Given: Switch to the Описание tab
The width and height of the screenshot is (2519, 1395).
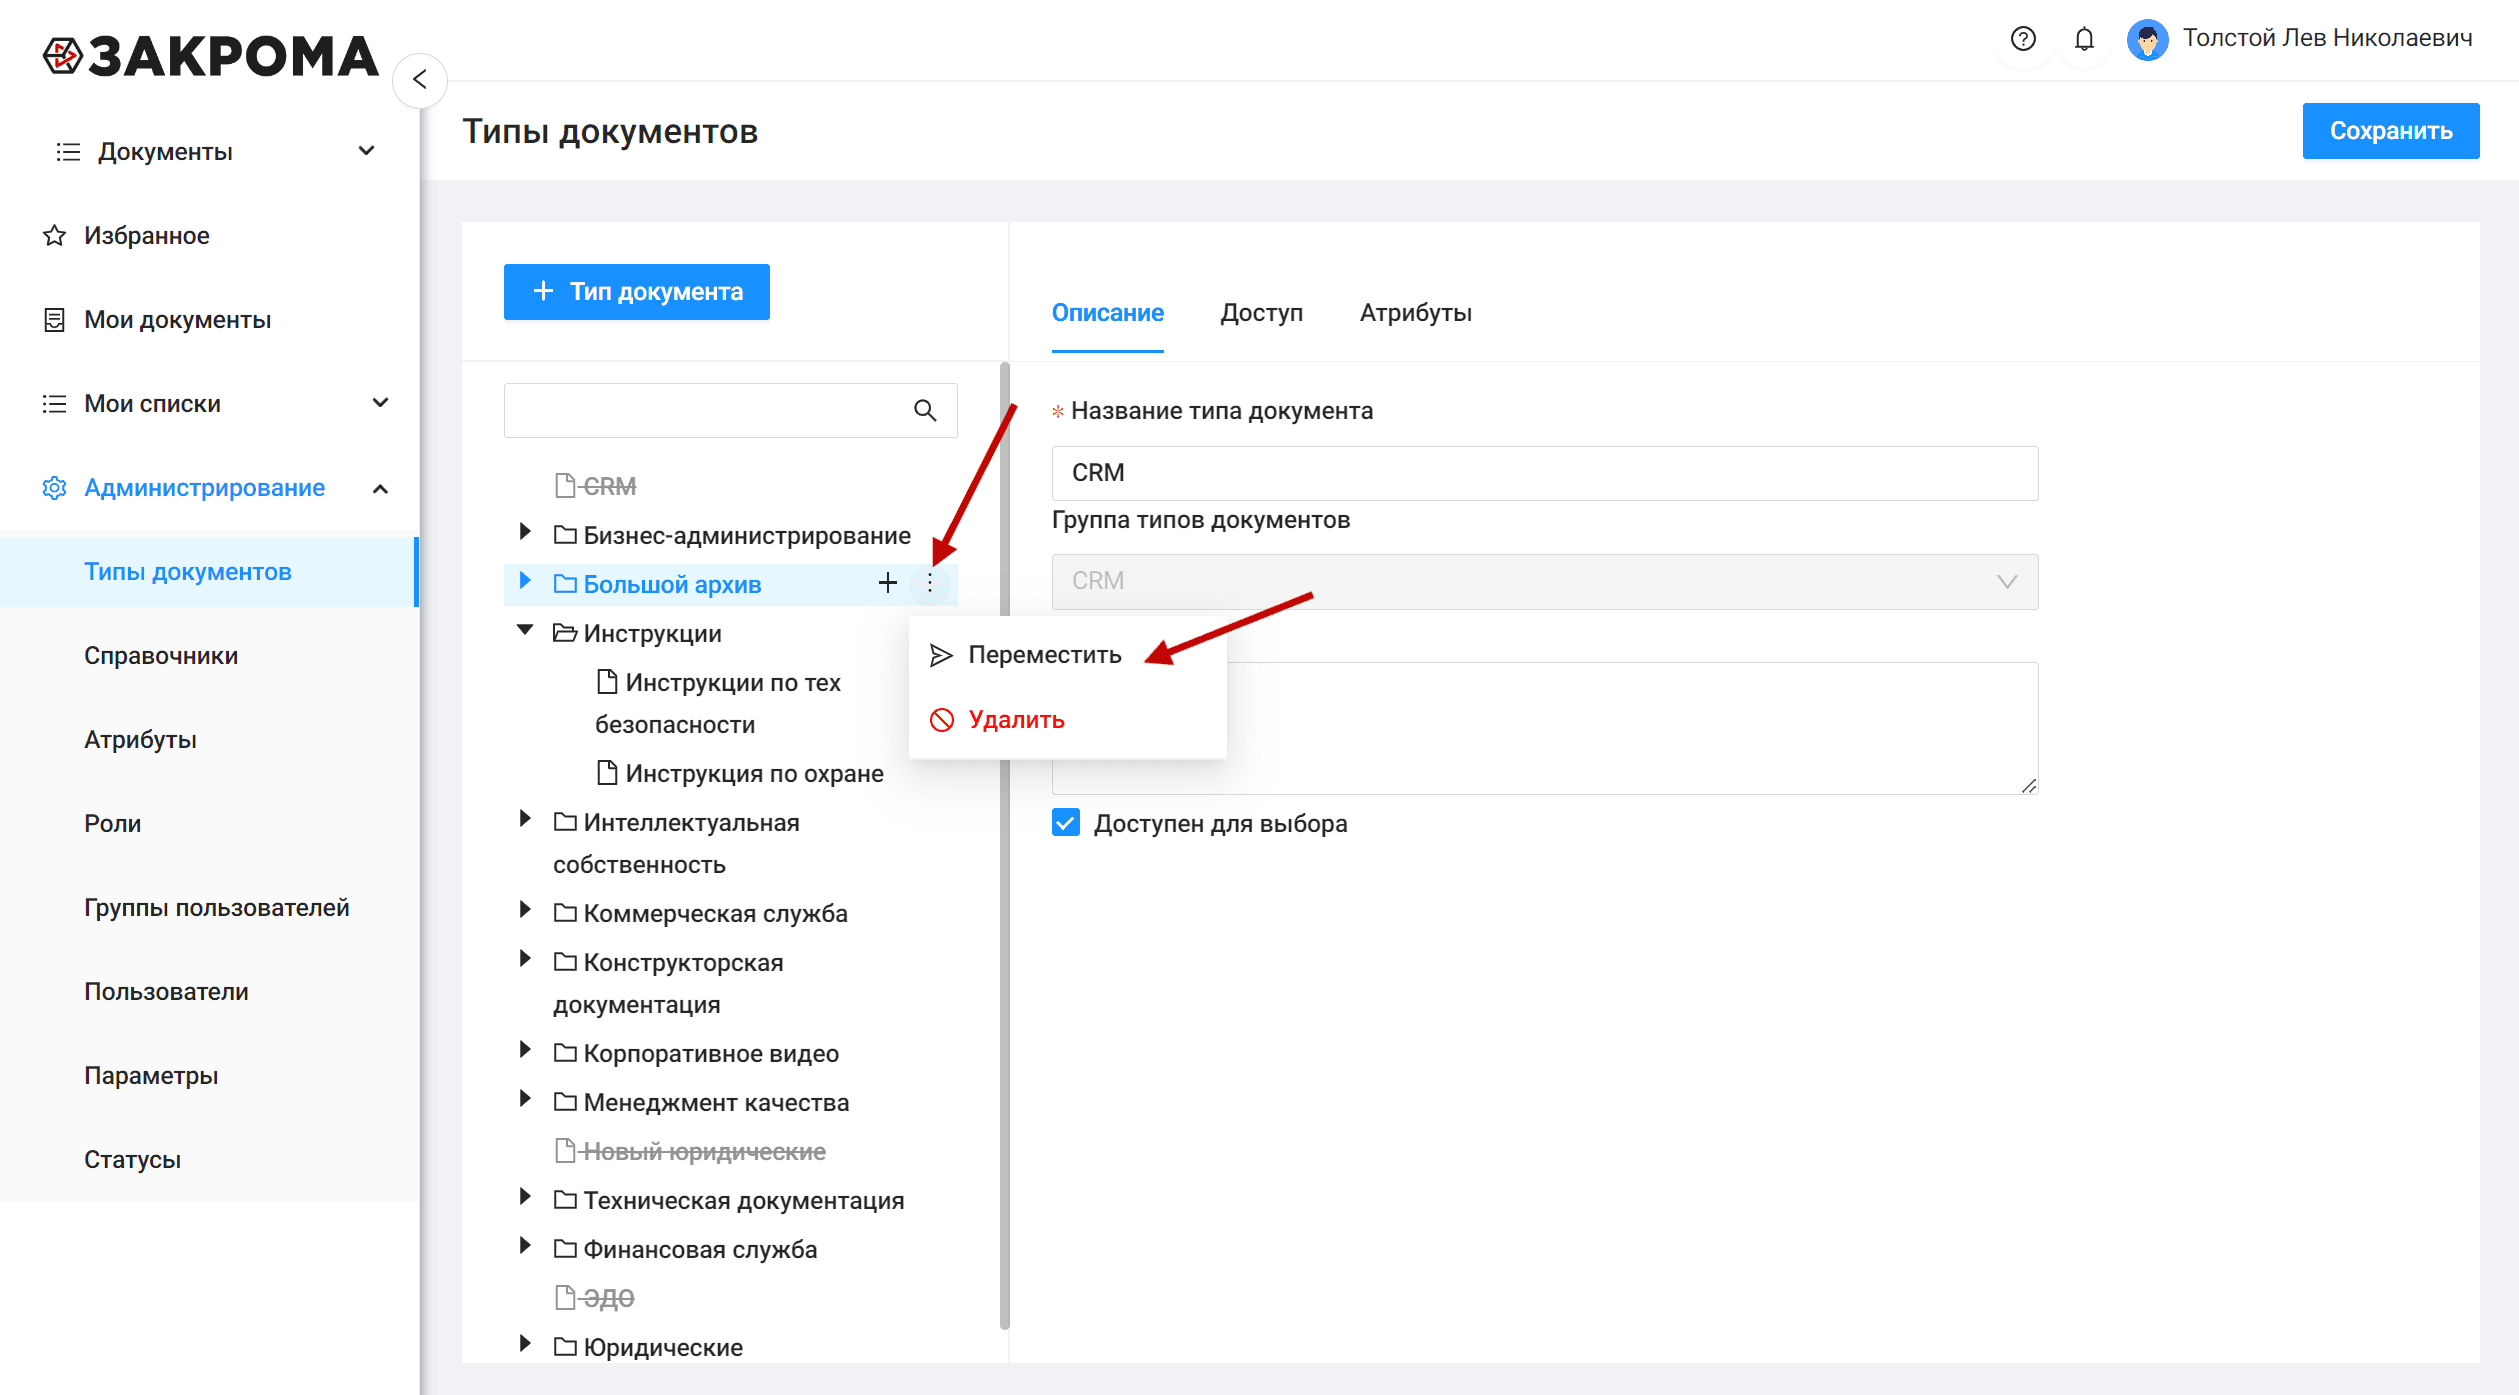Looking at the screenshot, I should coord(1108,313).
